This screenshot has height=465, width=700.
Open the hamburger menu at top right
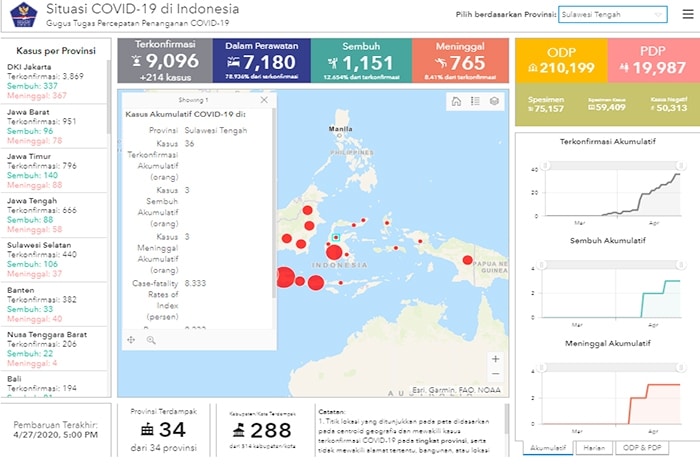pos(687,14)
